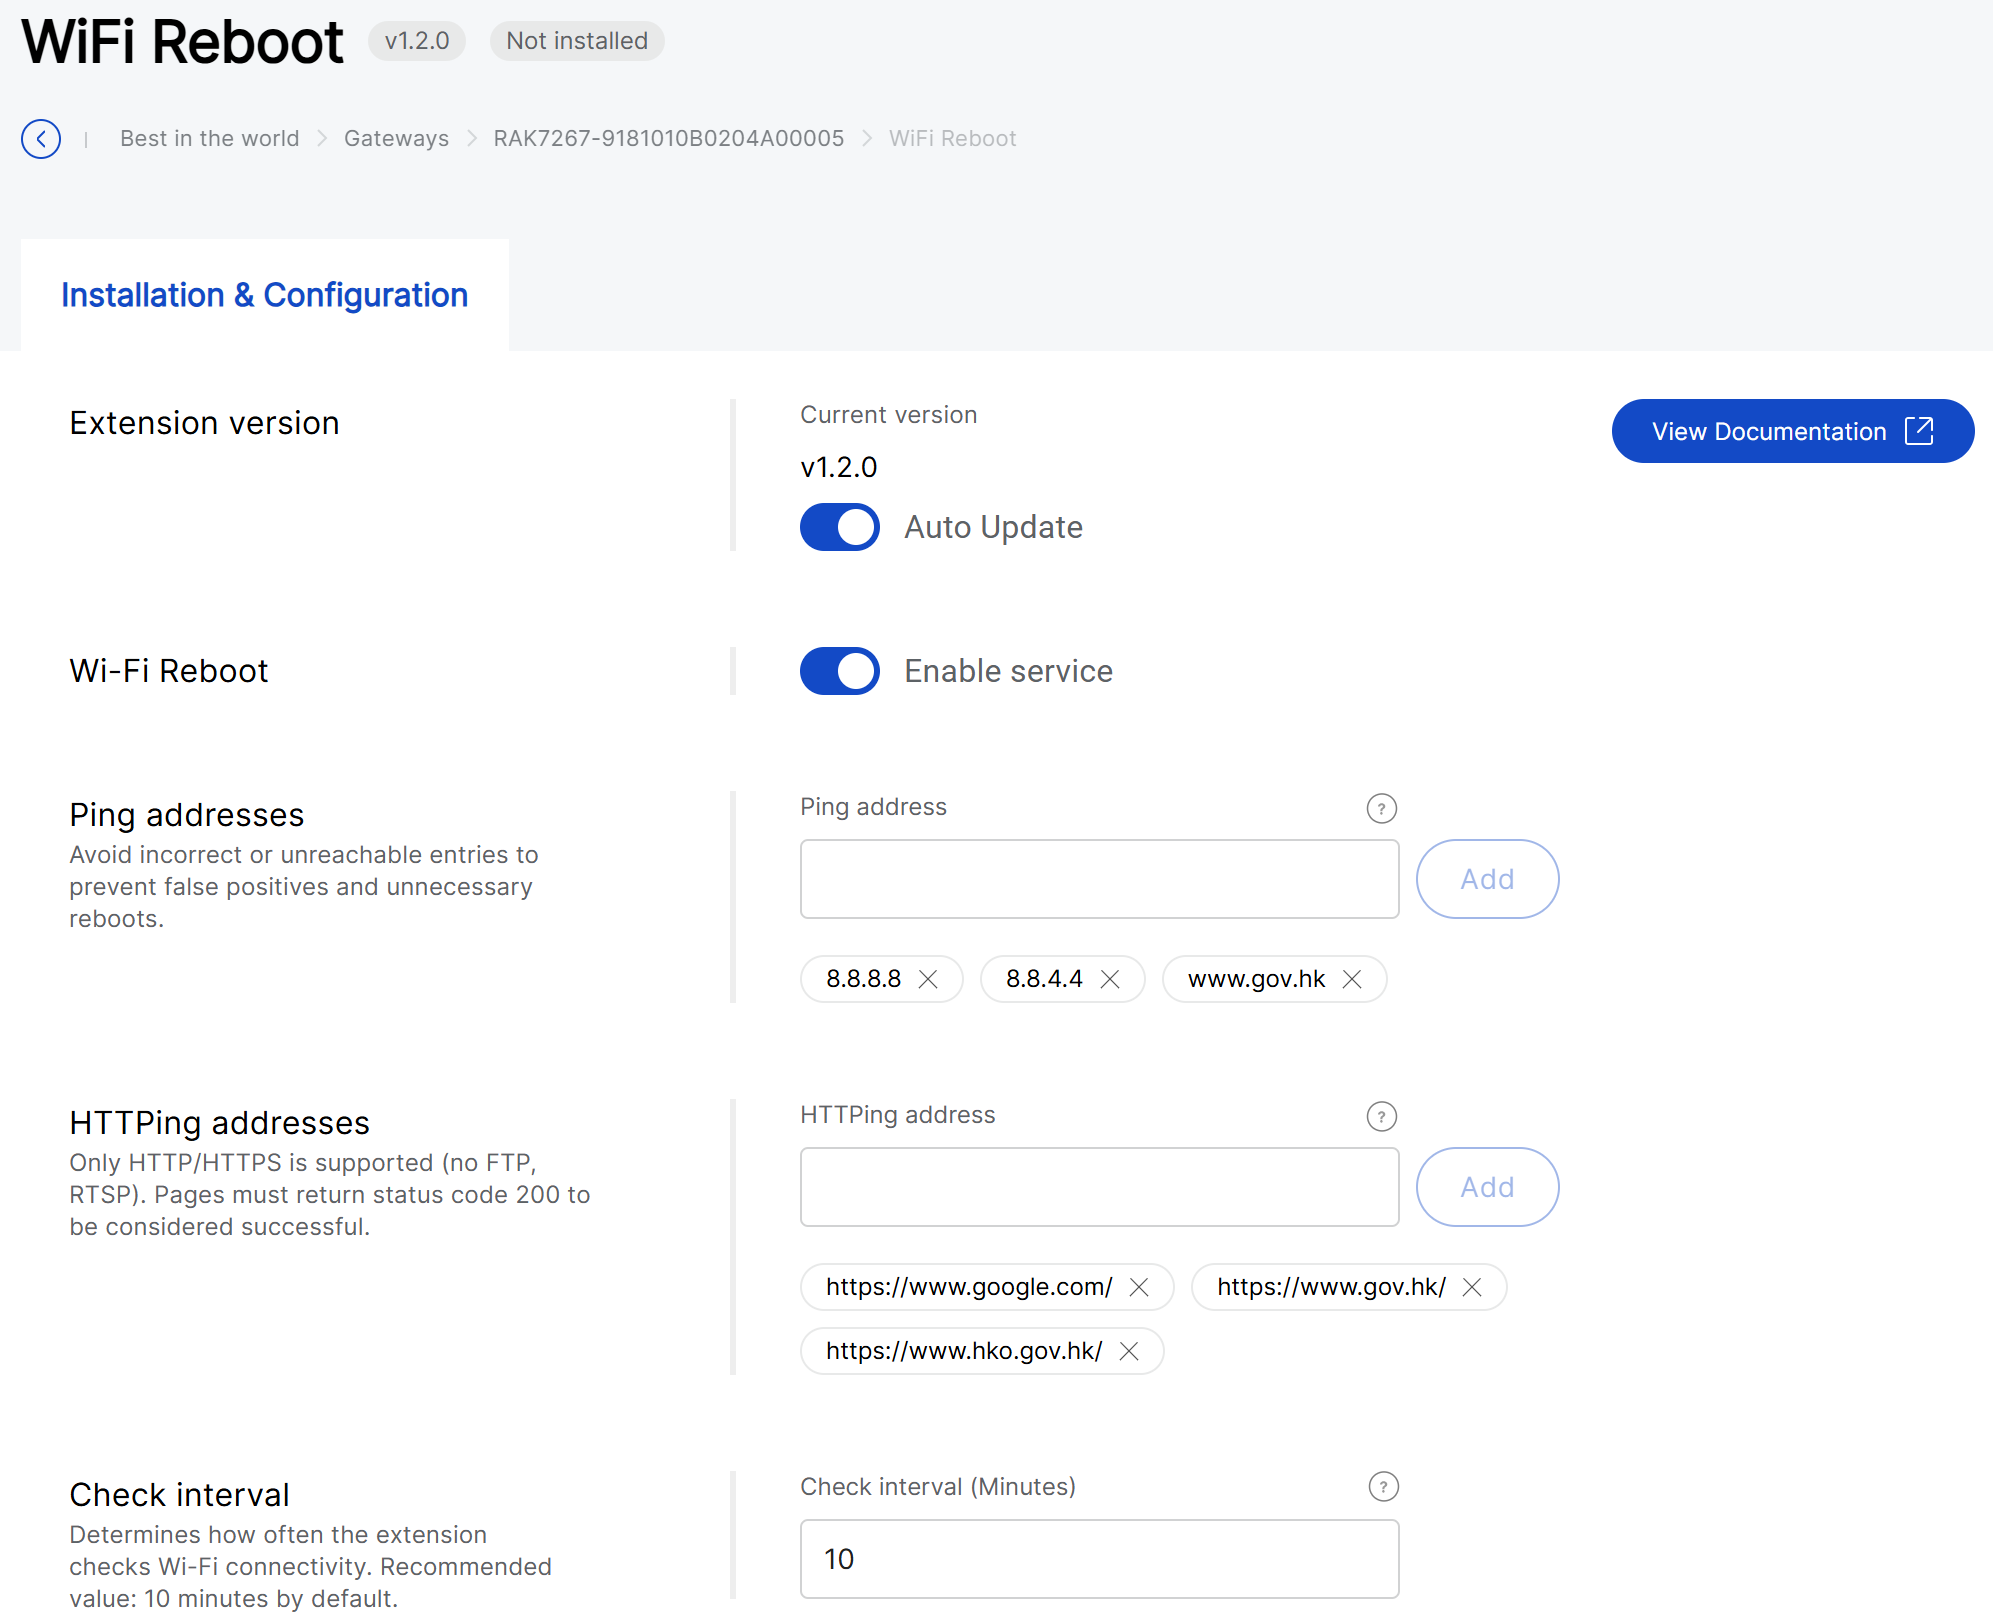Image resolution: width=1993 pixels, height=1618 pixels.
Task: Open the Check interval help icon
Action: click(1383, 1487)
